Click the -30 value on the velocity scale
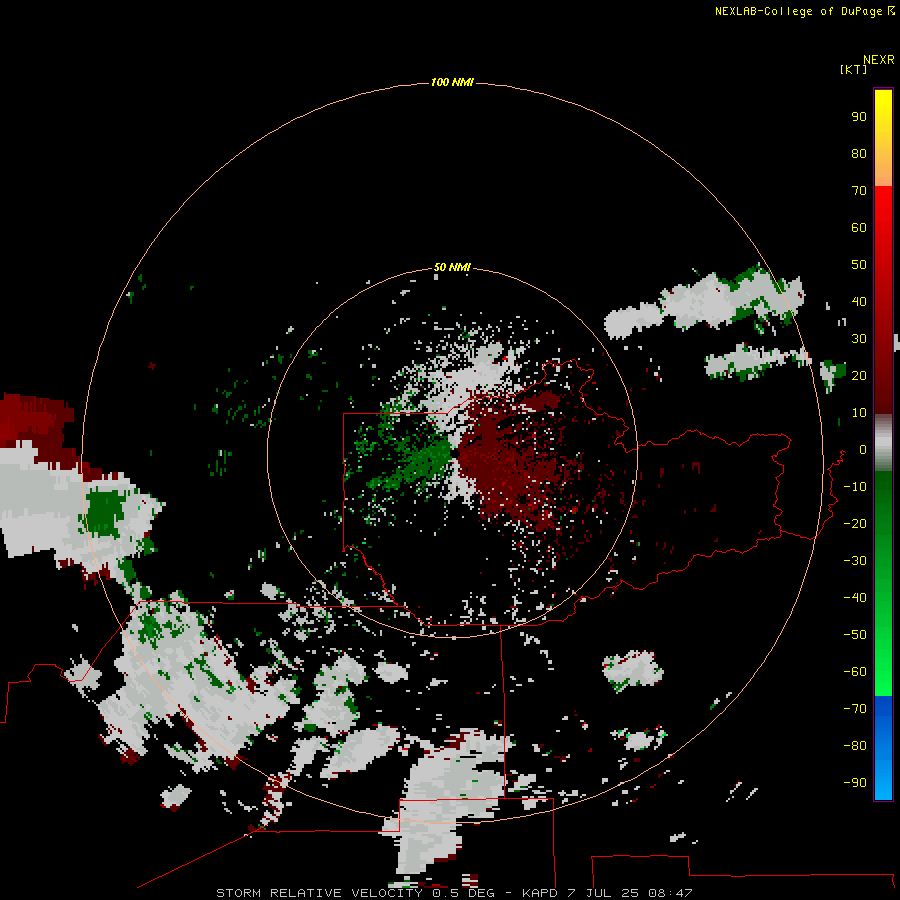 point(855,561)
